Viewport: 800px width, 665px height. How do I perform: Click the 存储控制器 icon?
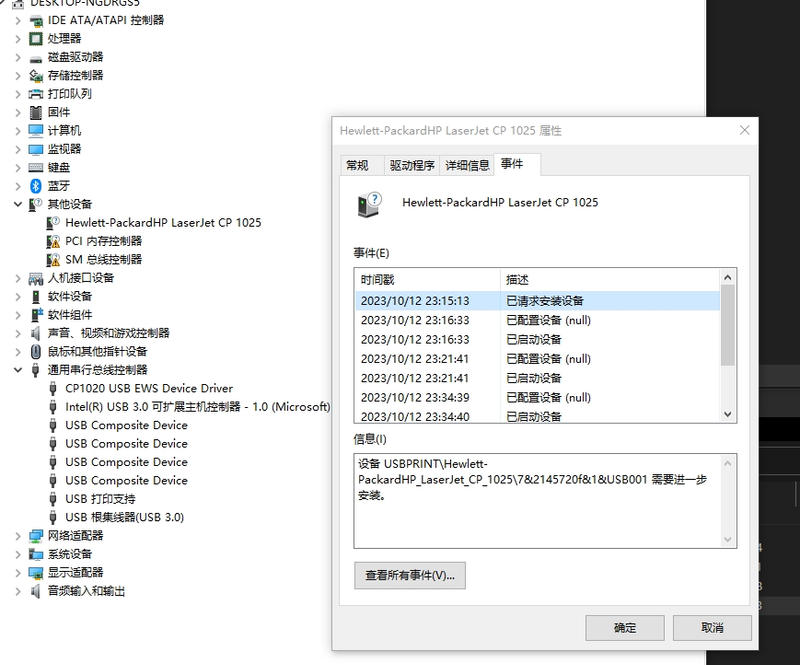[36, 76]
